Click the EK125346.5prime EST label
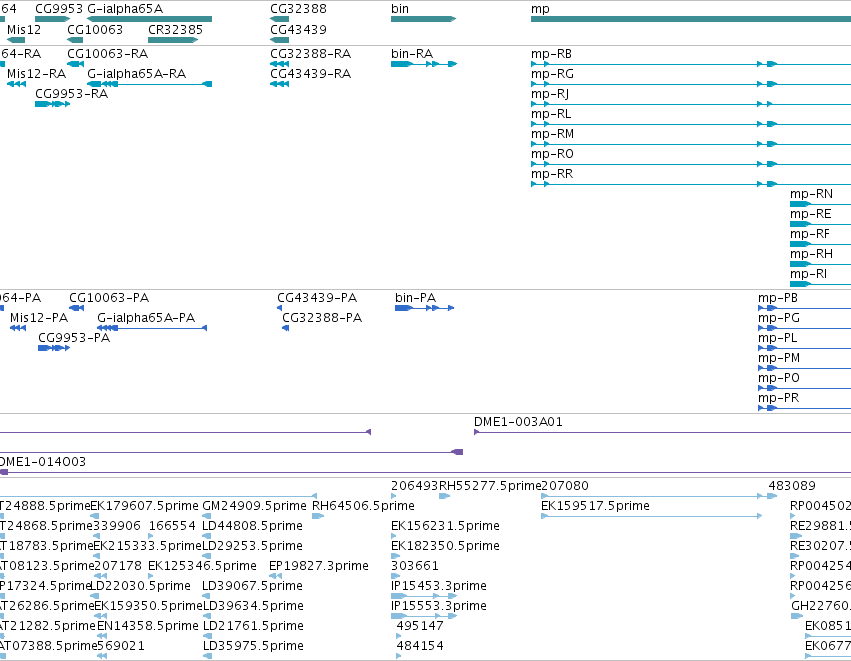This screenshot has height=661, width=851. coord(202,566)
